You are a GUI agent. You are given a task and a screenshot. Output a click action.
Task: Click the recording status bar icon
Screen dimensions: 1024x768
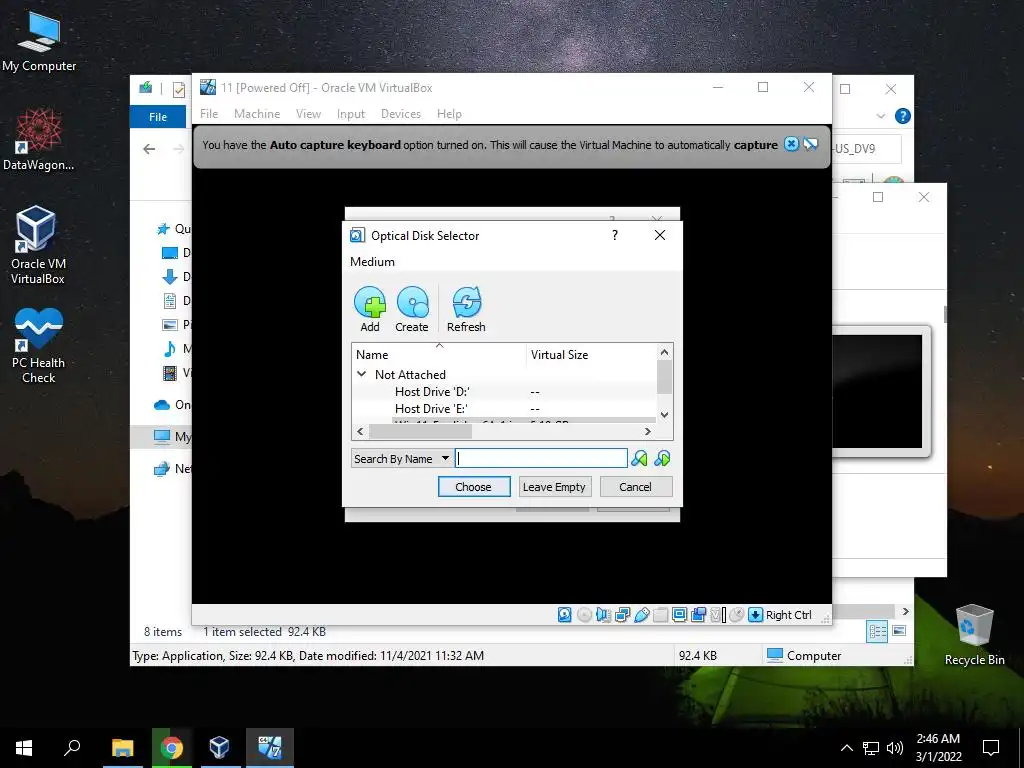pos(698,615)
